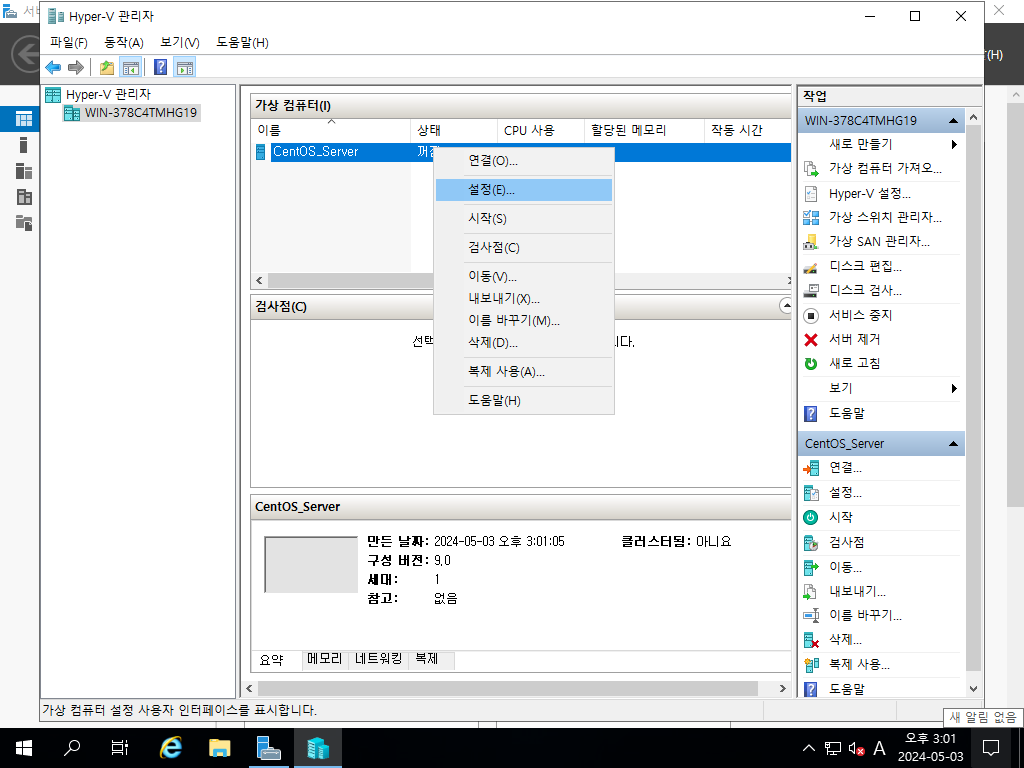1024x768 pixels.
Task: Click the CentOS_Server VM thumbnail preview
Action: [311, 565]
